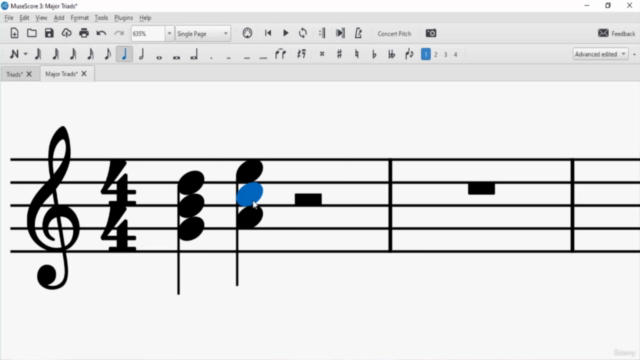The image size is (640, 360).
Task: Close the Major Triads* tab
Action: click(84, 74)
